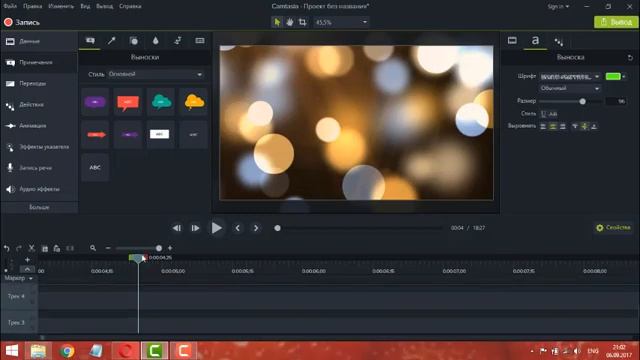The image size is (640, 360).
Task: Open the Sign in dropdown
Action: point(558,7)
